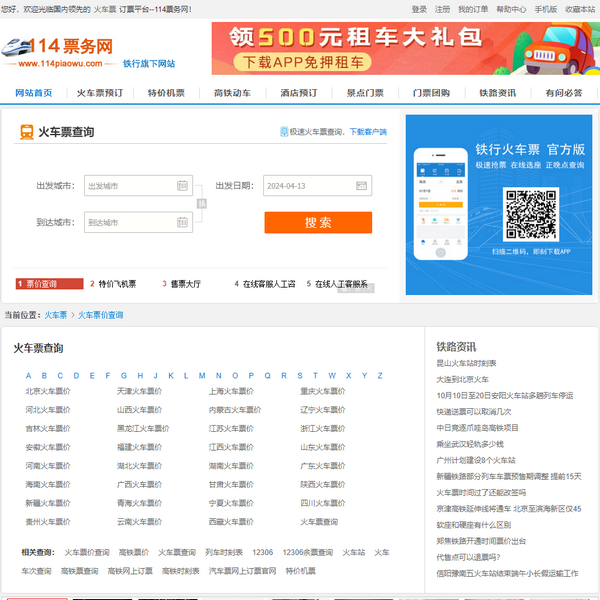The width and height of the screenshot is (600, 600).
Task: Open the date picker icon for 出发日期
Action: click(361, 186)
